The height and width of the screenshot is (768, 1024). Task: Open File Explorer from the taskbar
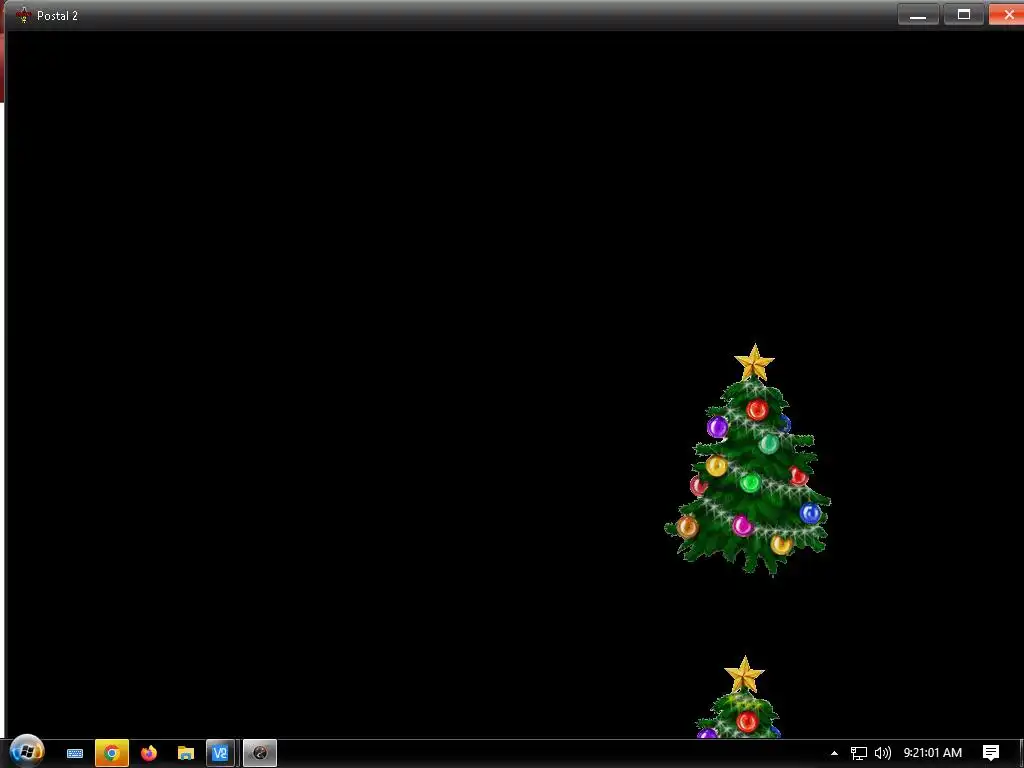(185, 754)
